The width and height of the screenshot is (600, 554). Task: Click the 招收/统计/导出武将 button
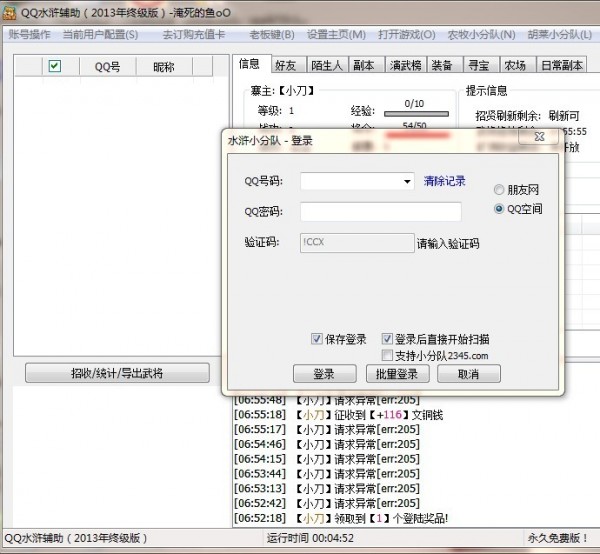coord(117,373)
